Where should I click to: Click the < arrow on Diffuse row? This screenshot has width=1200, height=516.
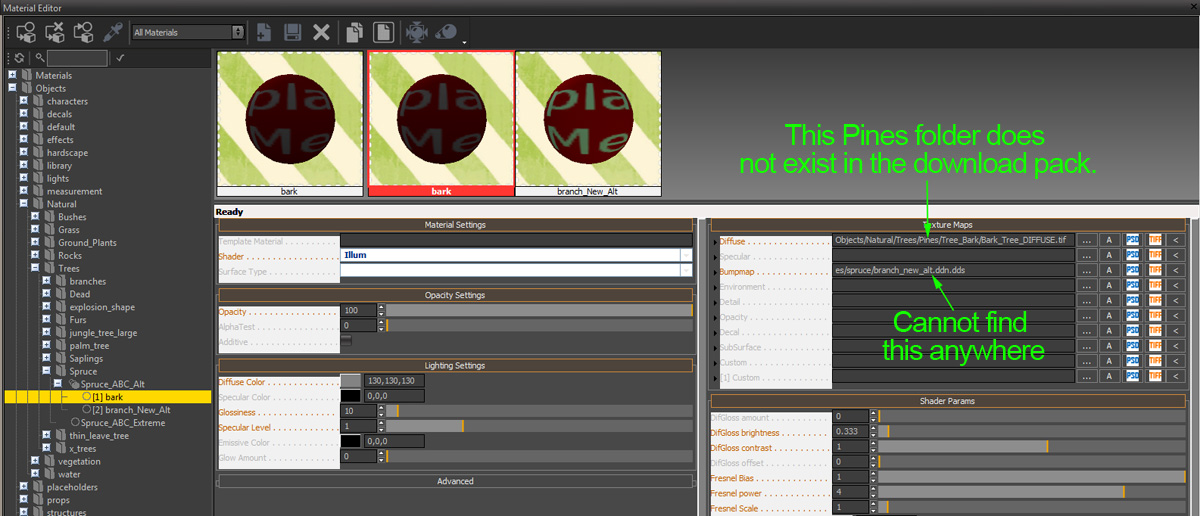click(1176, 240)
